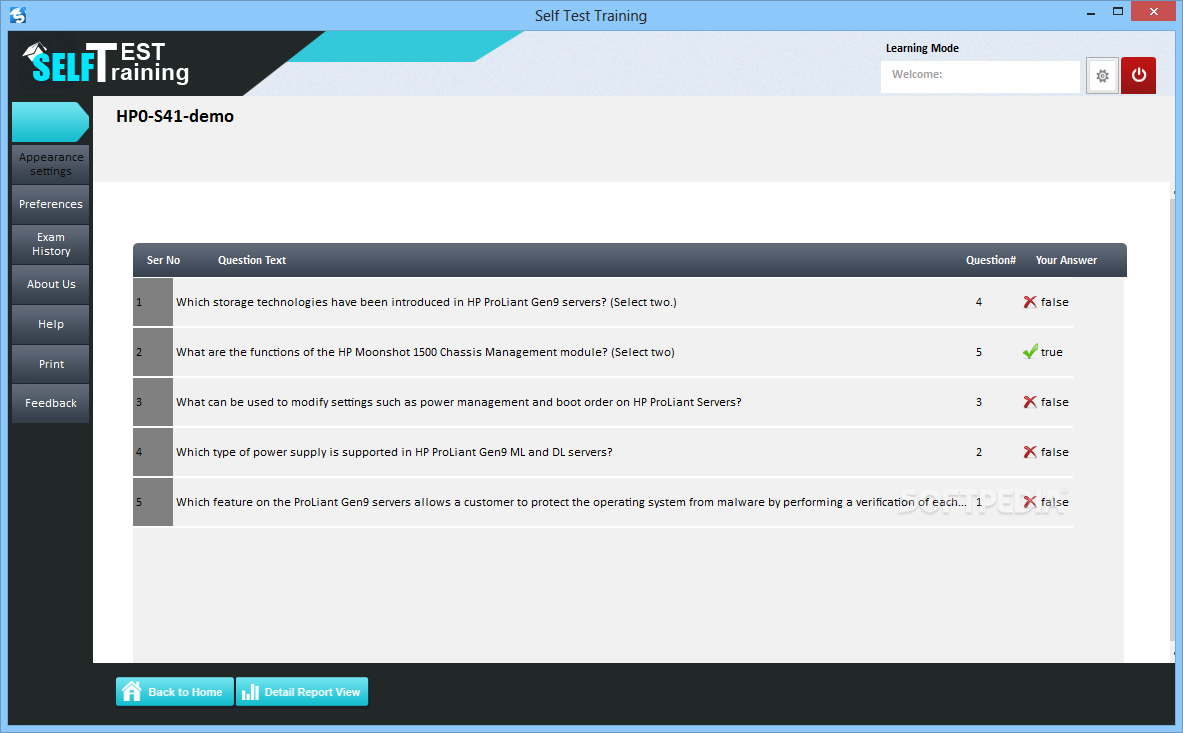Select Print in sidebar
Image resolution: width=1183 pixels, height=733 pixels.
(51, 363)
